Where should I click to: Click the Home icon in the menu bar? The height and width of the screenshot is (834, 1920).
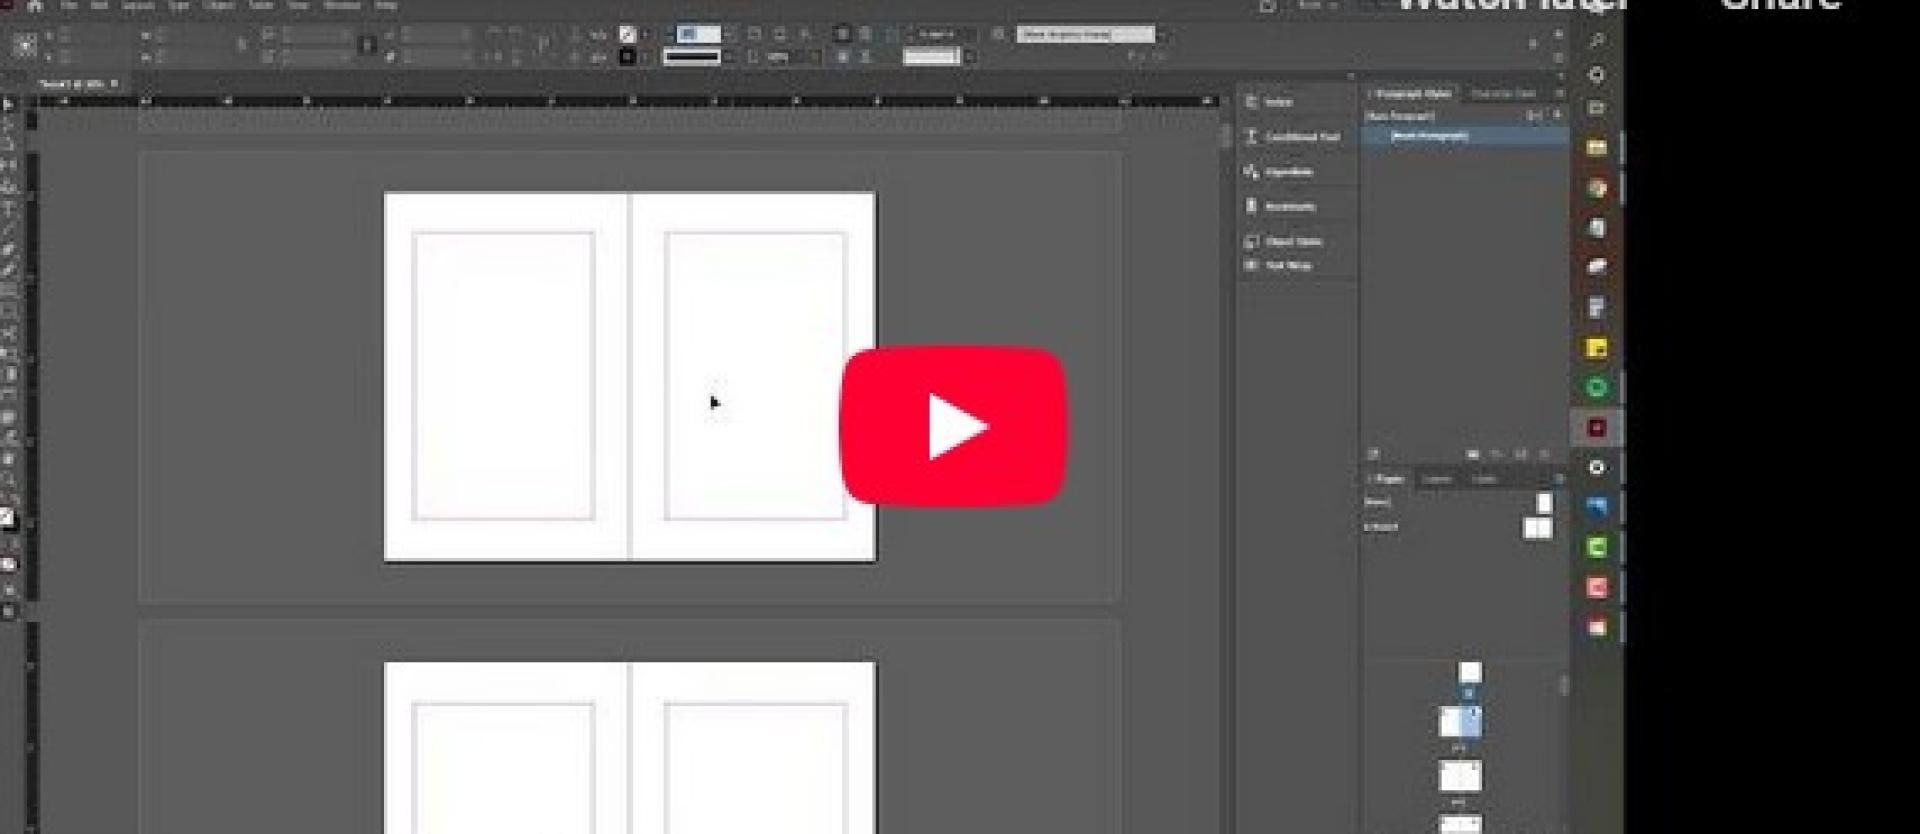pos(34,6)
